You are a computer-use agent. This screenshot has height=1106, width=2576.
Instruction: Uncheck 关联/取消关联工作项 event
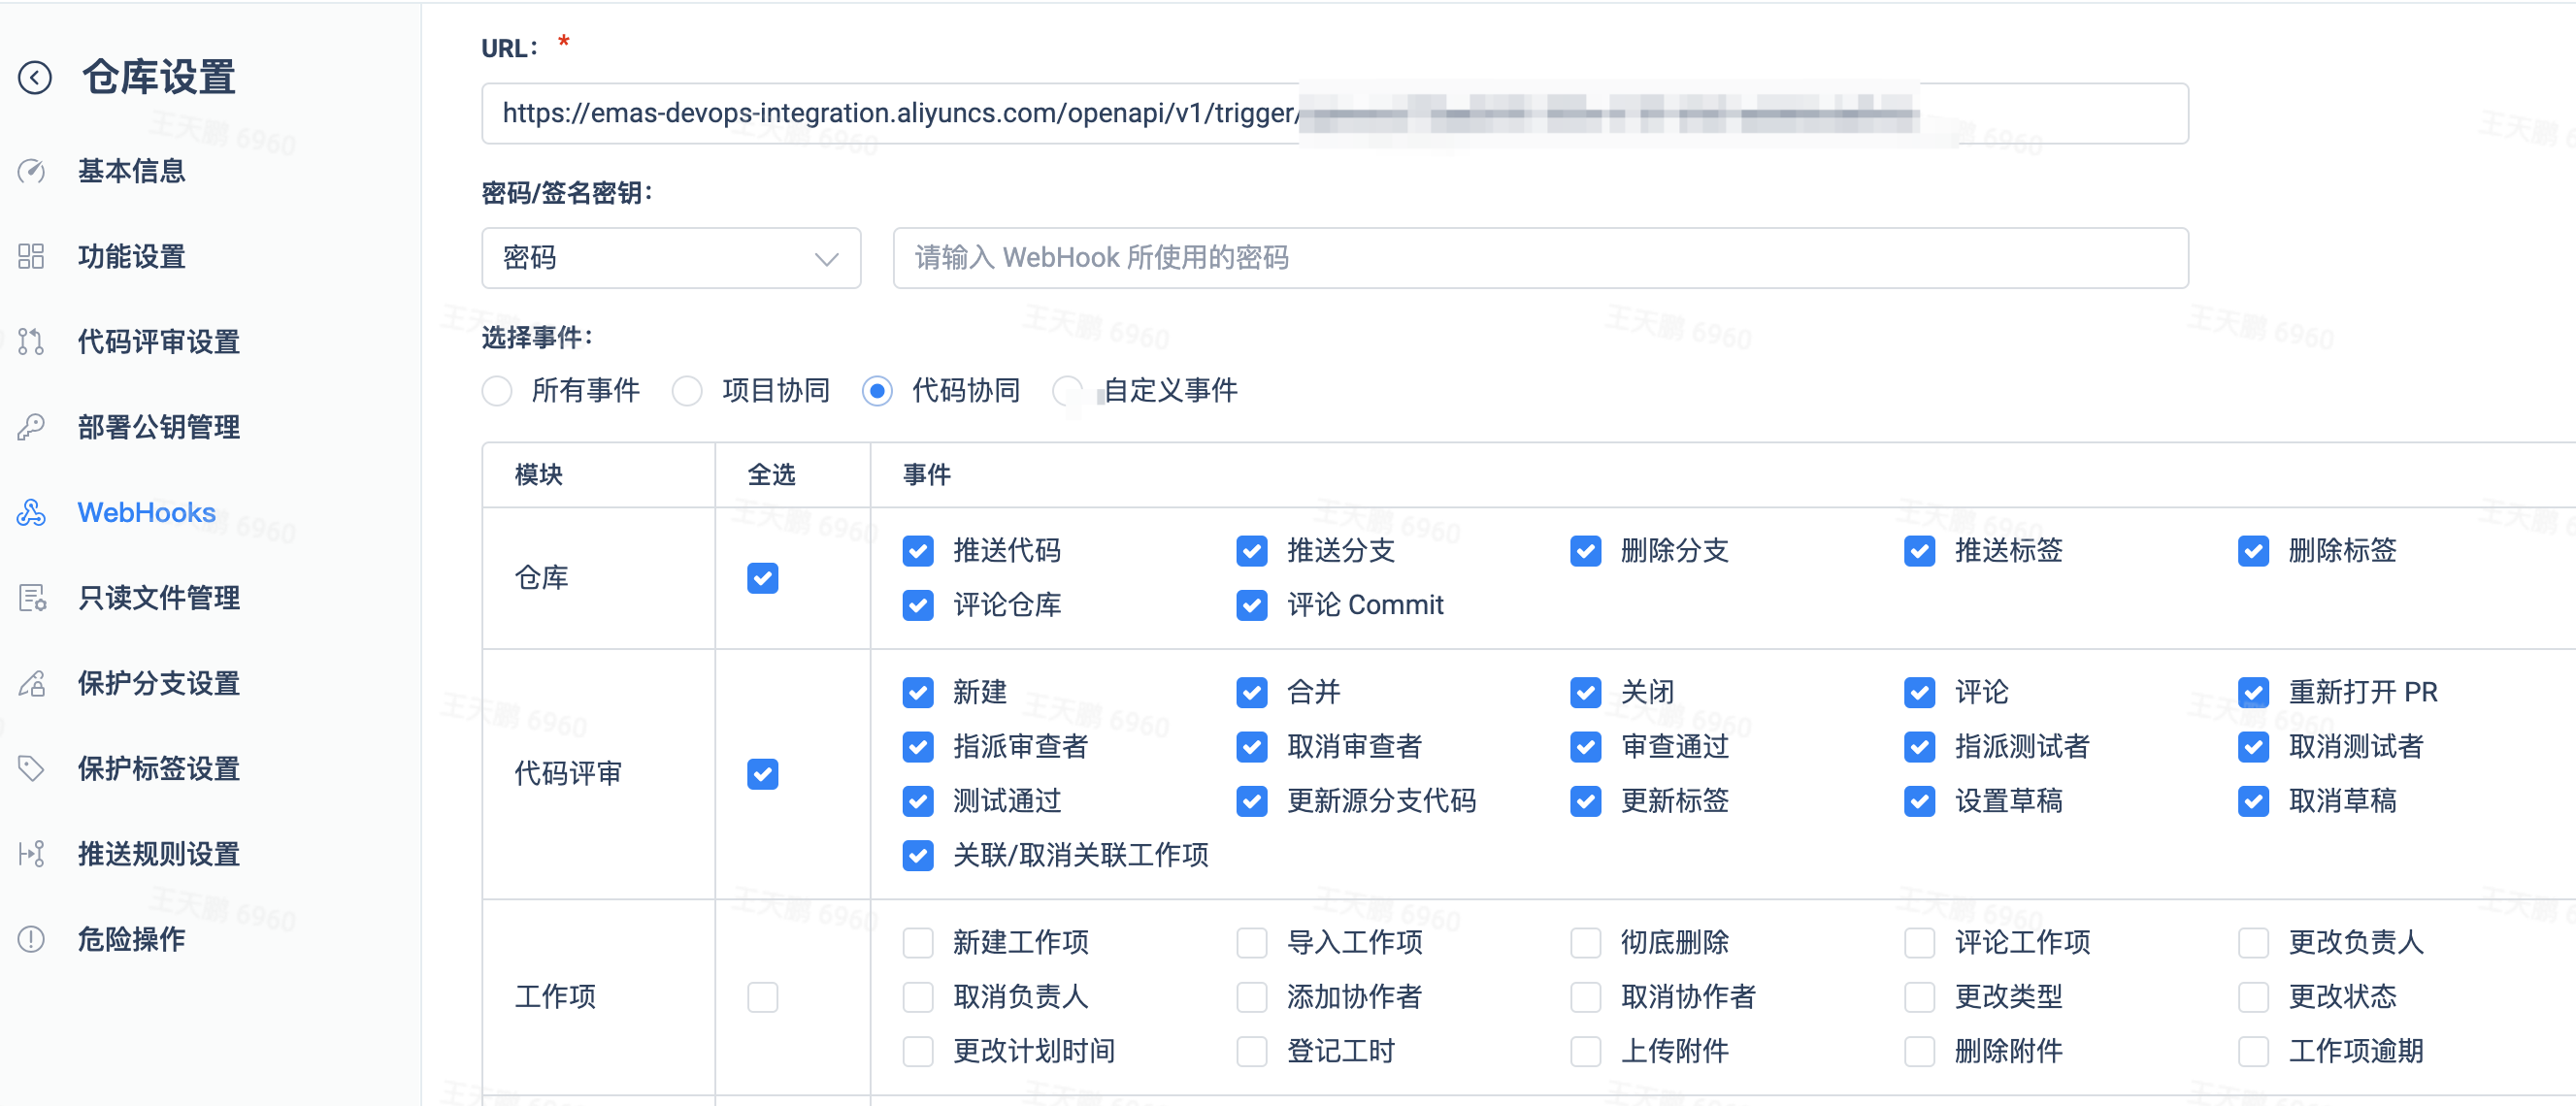click(918, 856)
